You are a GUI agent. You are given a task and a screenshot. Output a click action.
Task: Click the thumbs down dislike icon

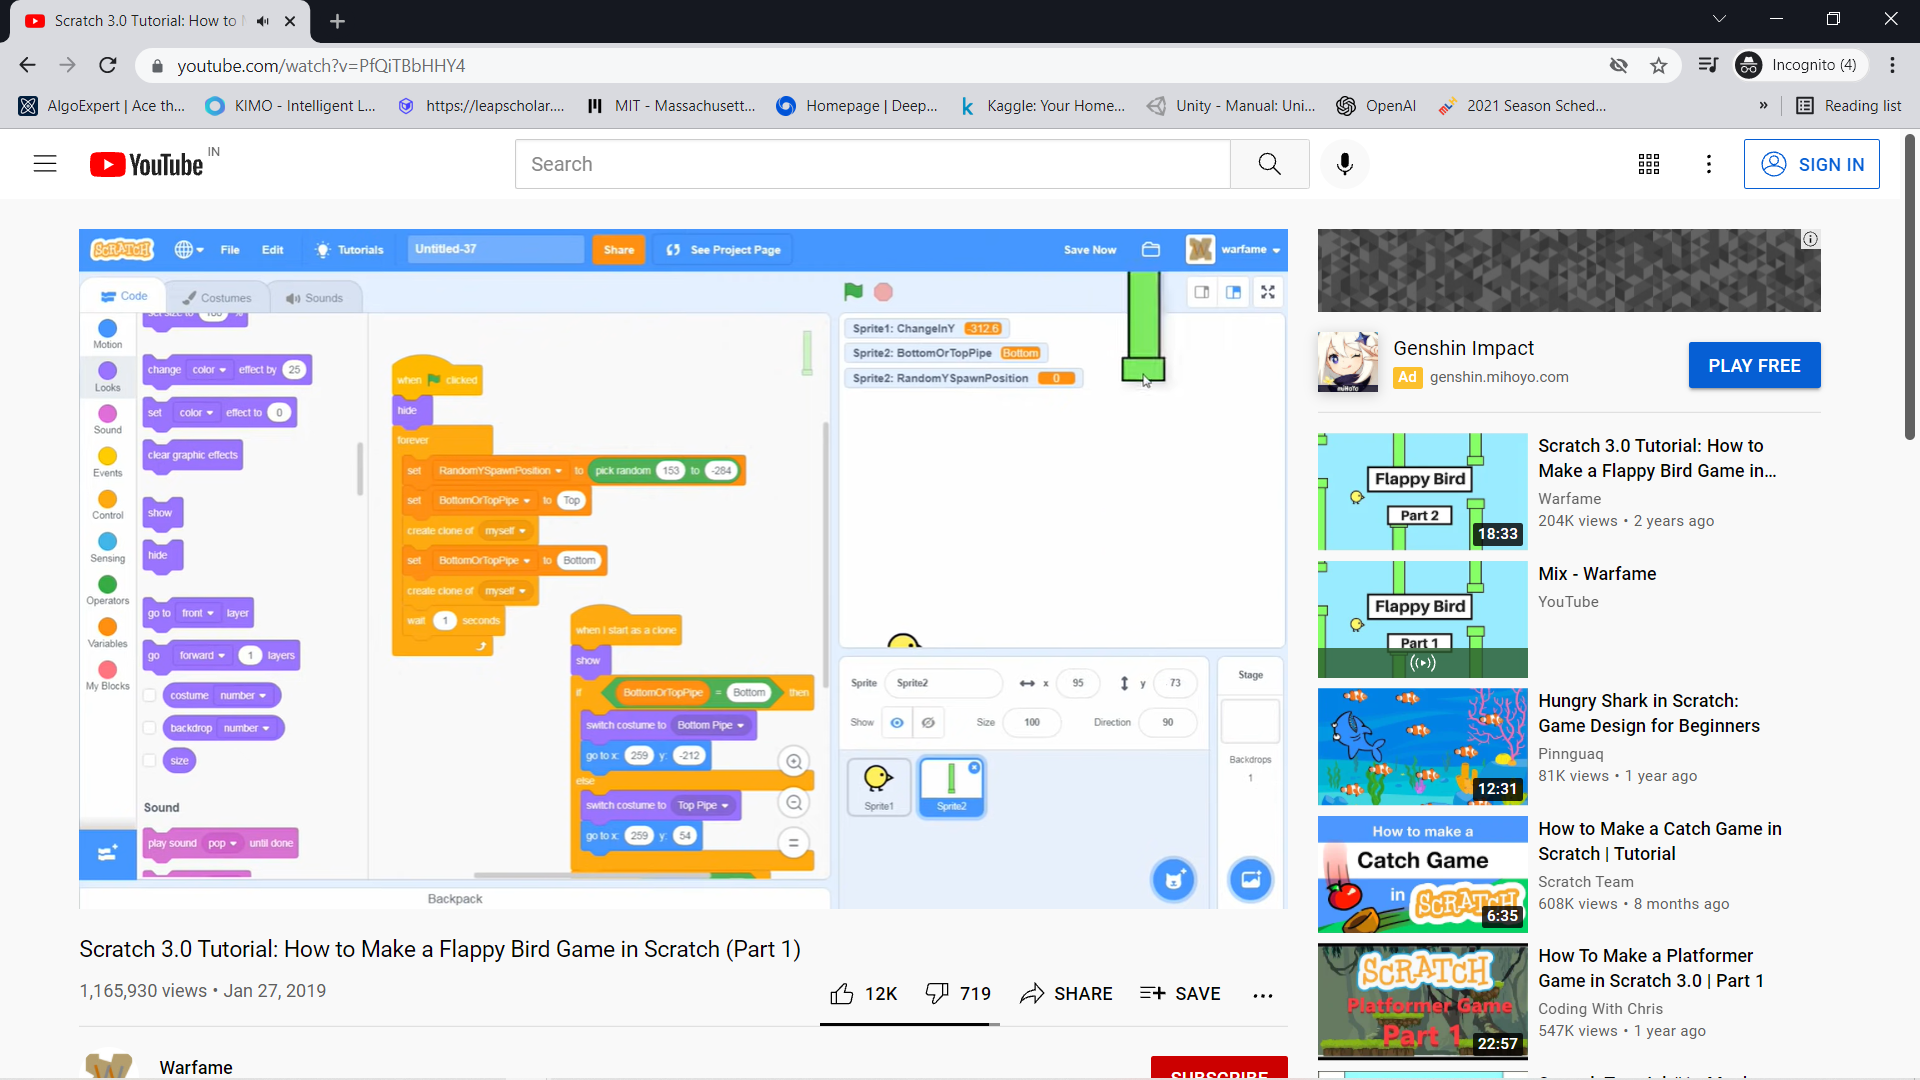[x=937, y=993]
